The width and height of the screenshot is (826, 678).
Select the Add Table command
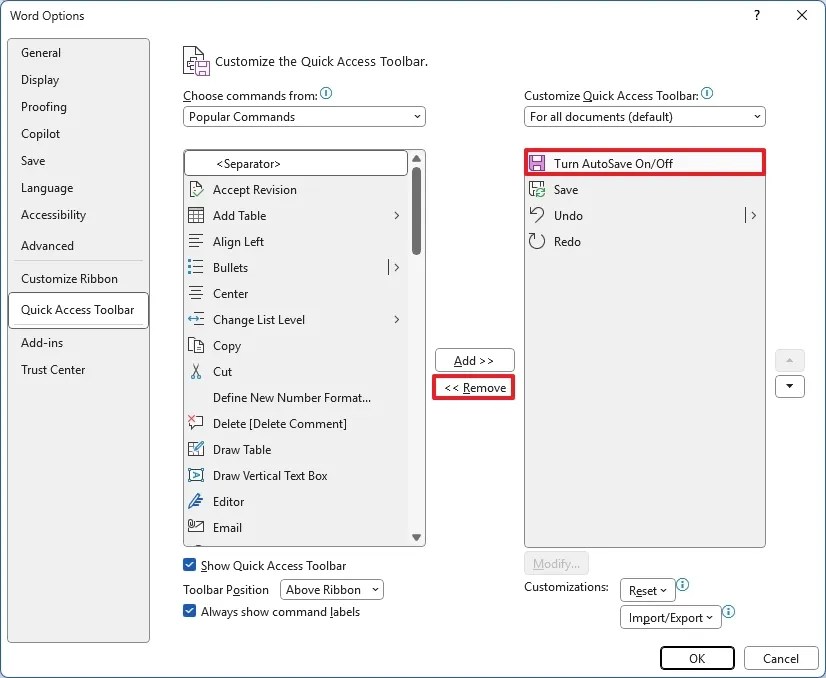pos(238,215)
